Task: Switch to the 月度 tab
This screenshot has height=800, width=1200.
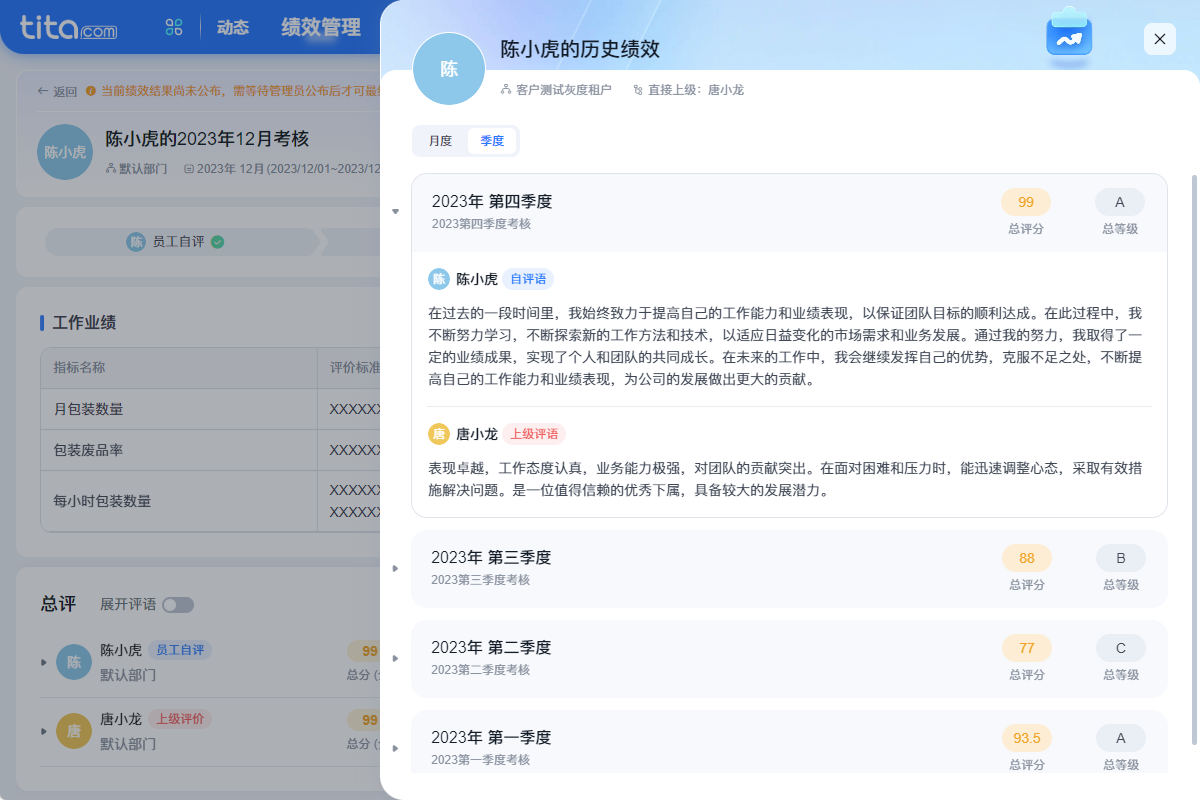Action: (x=440, y=141)
